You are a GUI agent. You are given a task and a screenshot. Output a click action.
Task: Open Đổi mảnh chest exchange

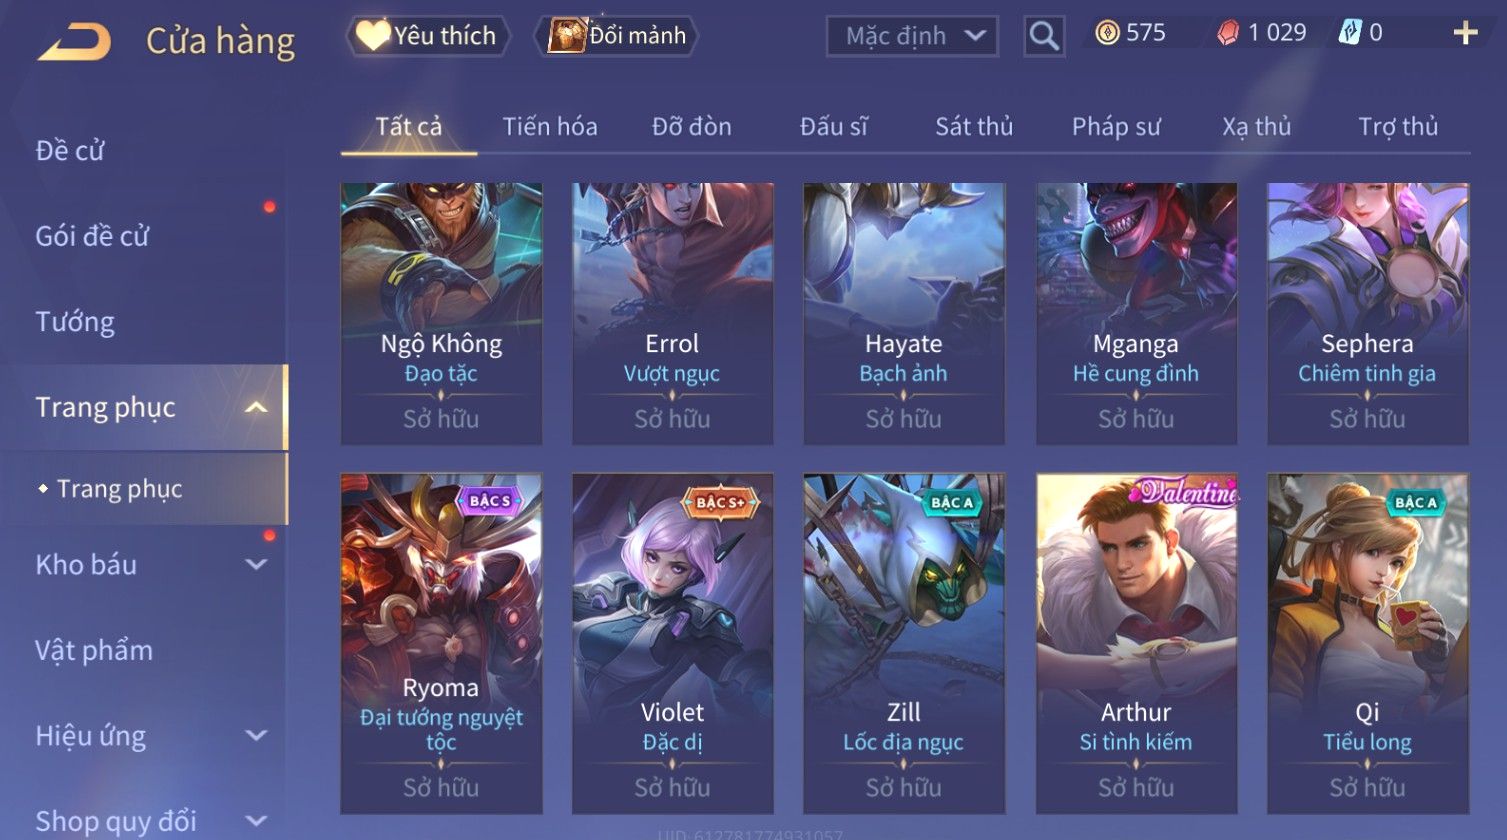(616, 36)
